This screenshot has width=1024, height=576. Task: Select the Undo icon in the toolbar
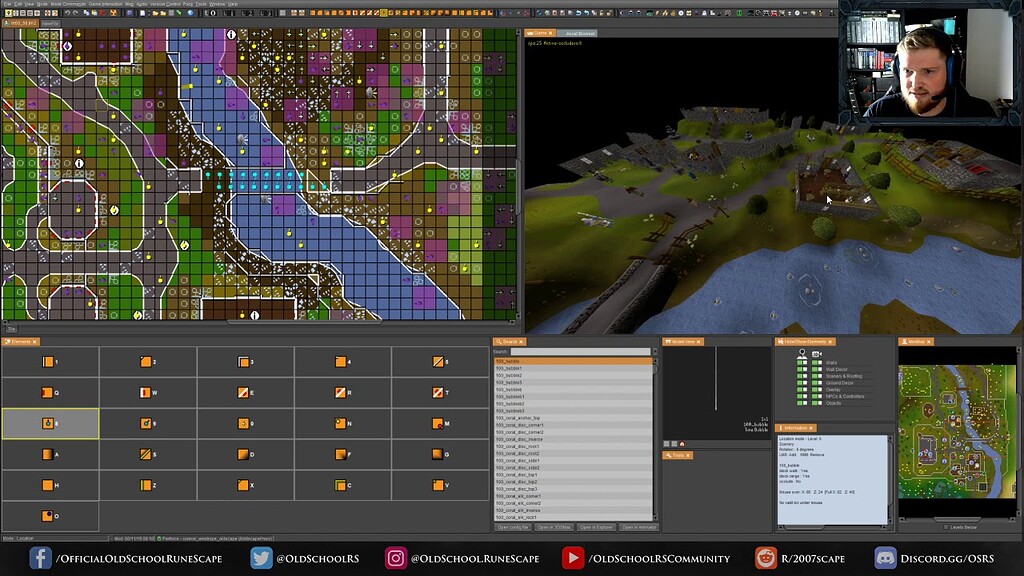(x=67, y=15)
